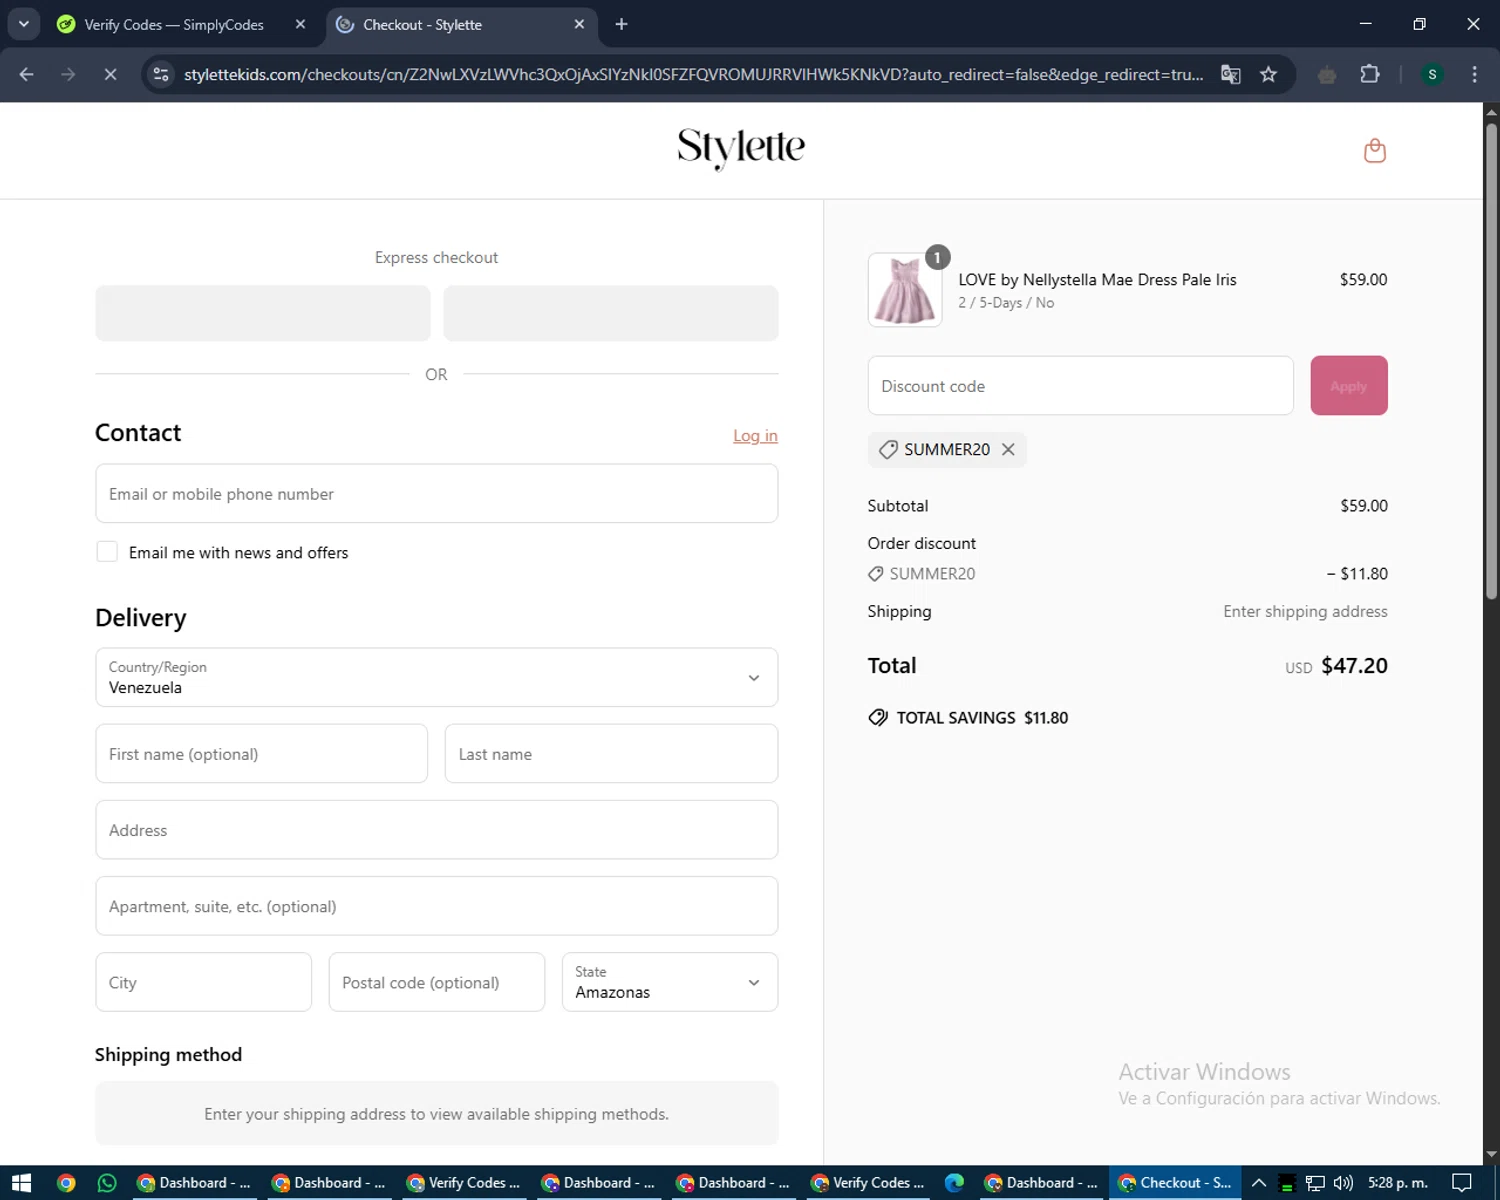
Task: Open the Chrome profile S avatar
Action: pyautogui.click(x=1432, y=74)
